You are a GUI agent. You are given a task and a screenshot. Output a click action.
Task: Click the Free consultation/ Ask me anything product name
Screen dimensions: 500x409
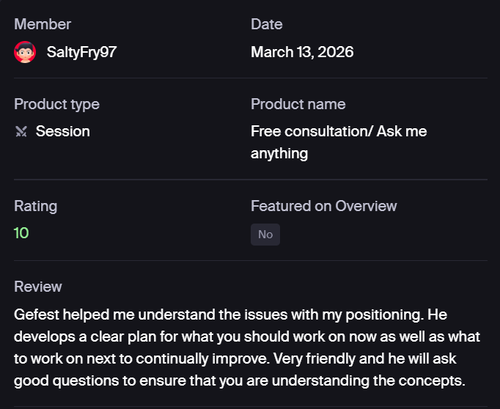(339, 142)
